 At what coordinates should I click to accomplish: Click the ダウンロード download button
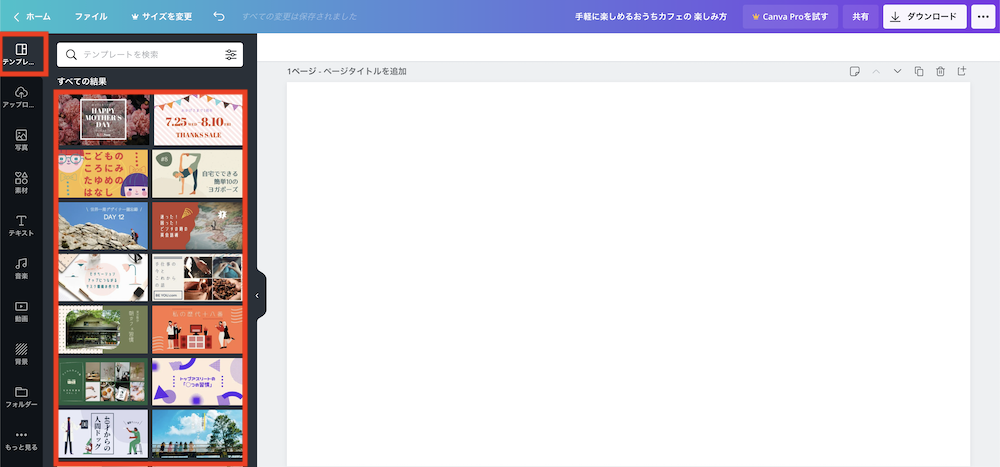coord(924,17)
